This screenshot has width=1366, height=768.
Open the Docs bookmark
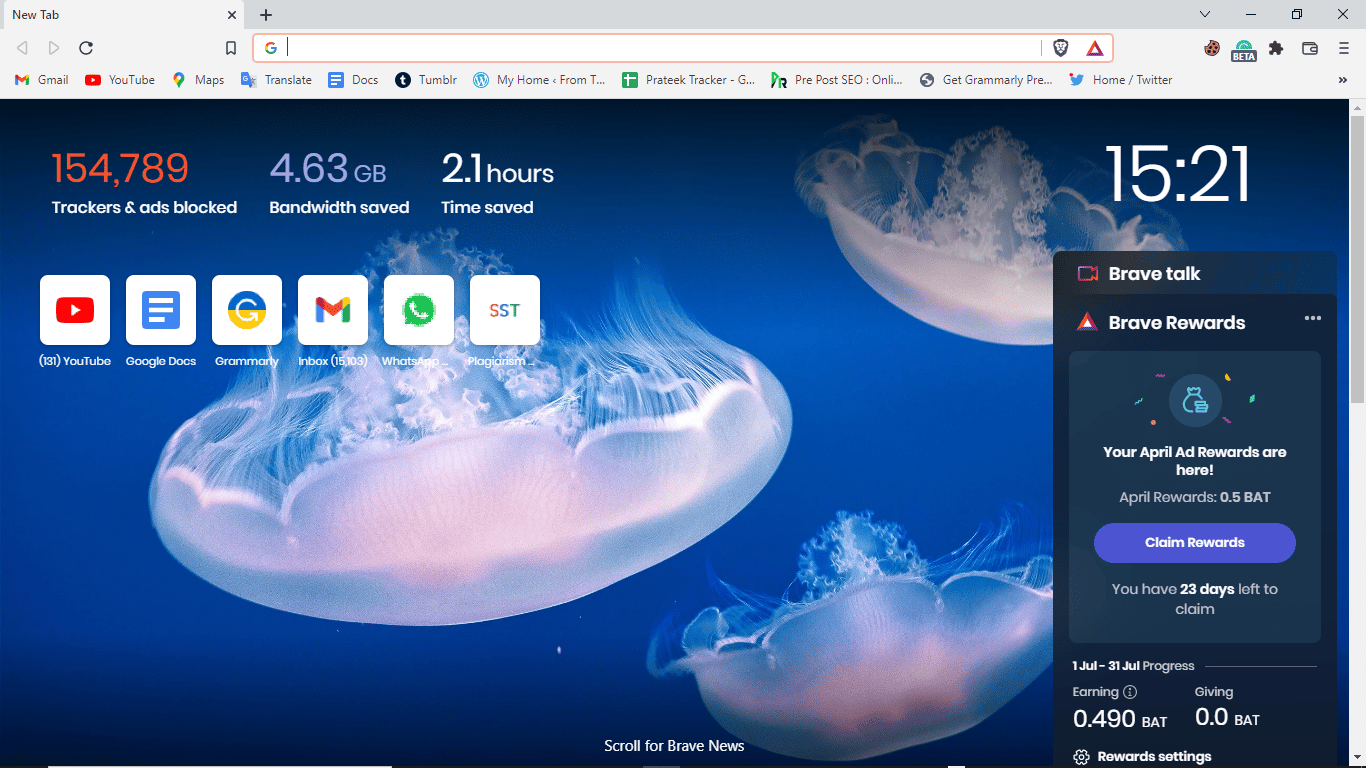pos(353,80)
